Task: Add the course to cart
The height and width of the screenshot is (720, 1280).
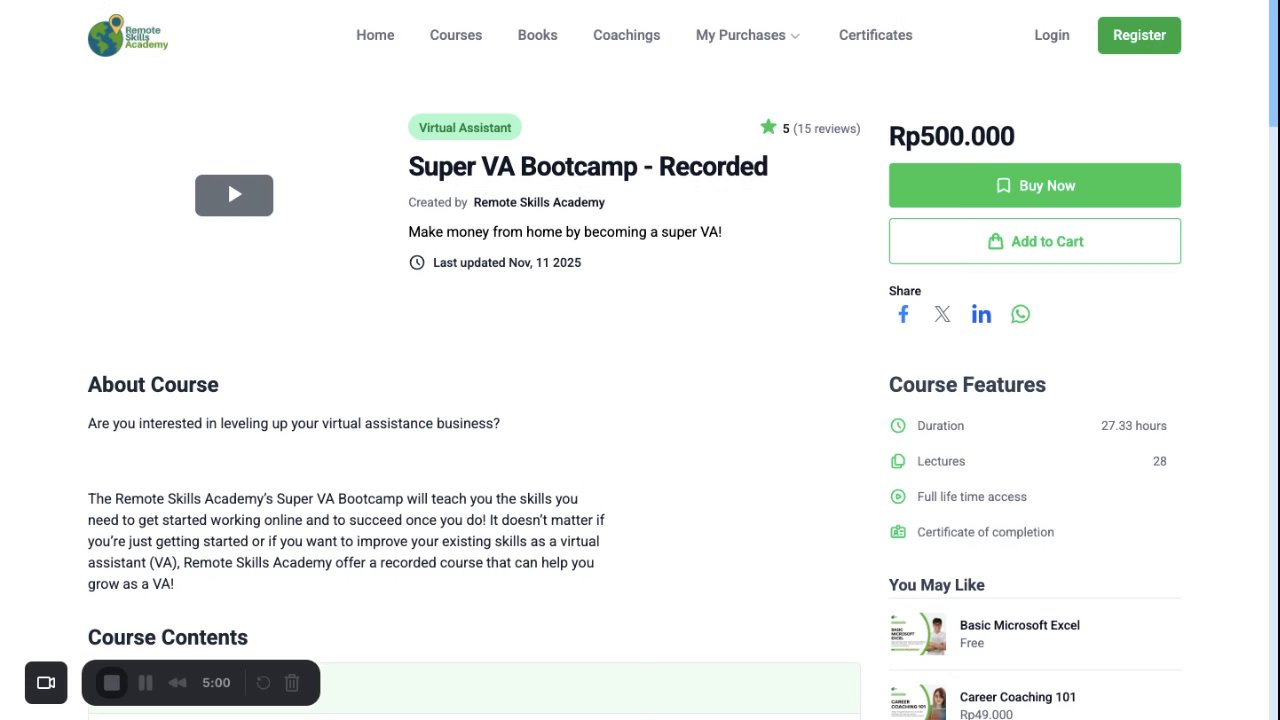Action: [1034, 241]
